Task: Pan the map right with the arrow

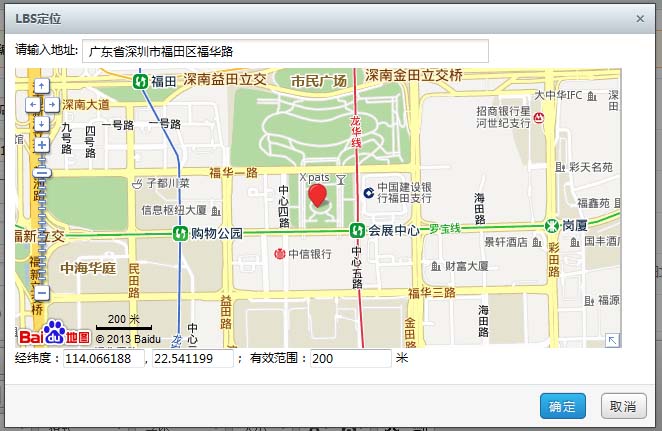Action: (52, 105)
